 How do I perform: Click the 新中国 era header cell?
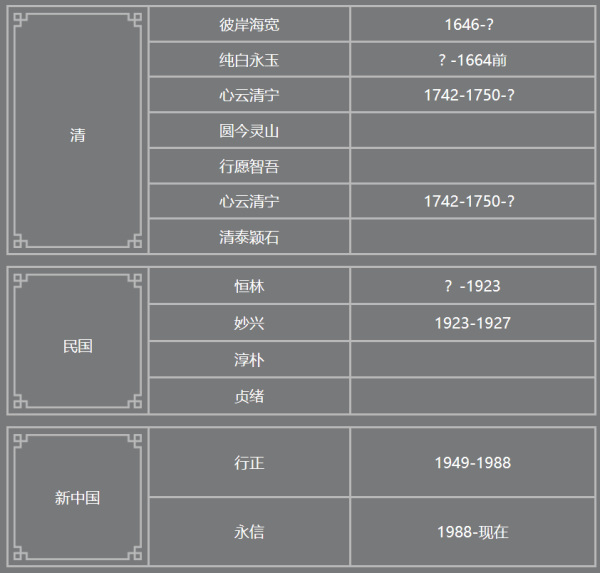click(78, 497)
